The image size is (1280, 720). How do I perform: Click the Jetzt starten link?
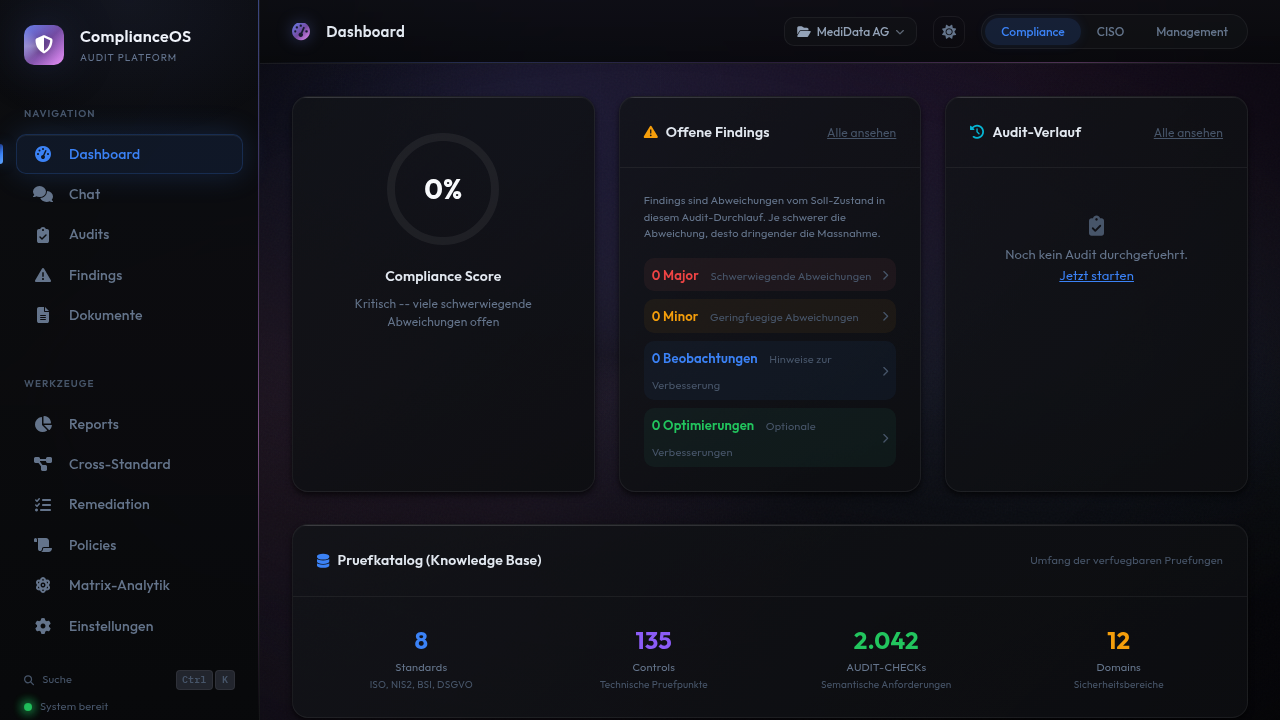(1096, 276)
